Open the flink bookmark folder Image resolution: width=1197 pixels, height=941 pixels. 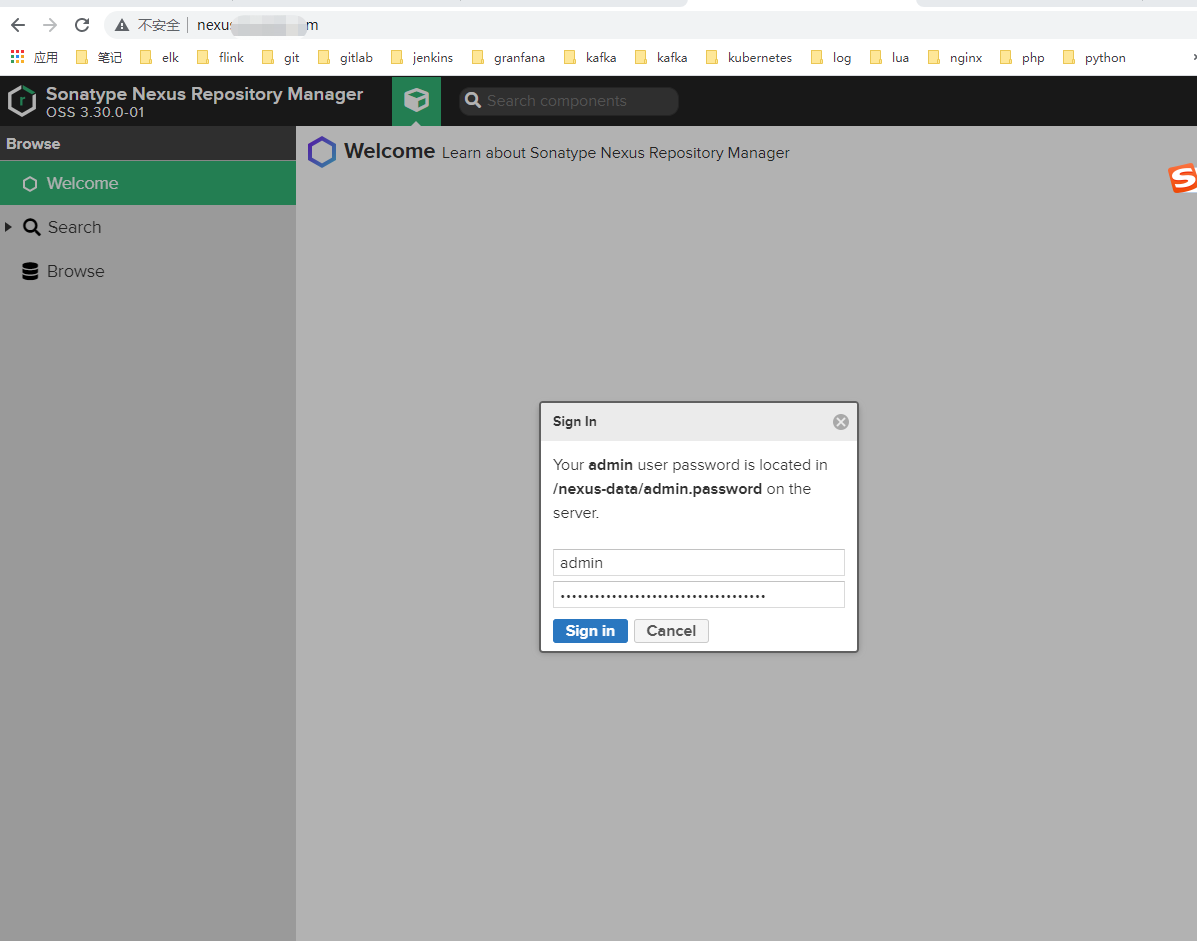click(x=220, y=57)
